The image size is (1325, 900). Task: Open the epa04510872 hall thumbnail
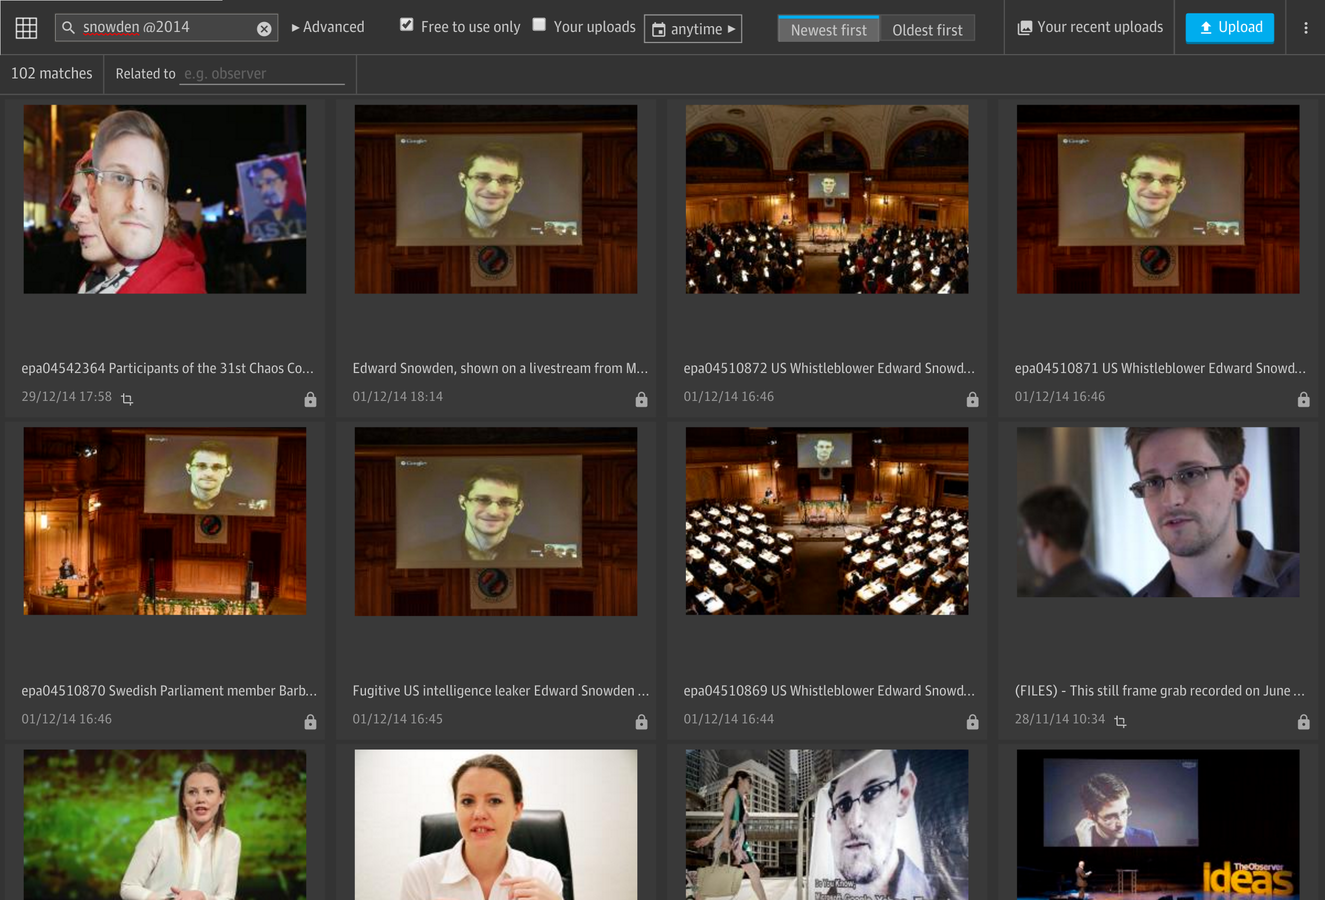click(x=827, y=199)
